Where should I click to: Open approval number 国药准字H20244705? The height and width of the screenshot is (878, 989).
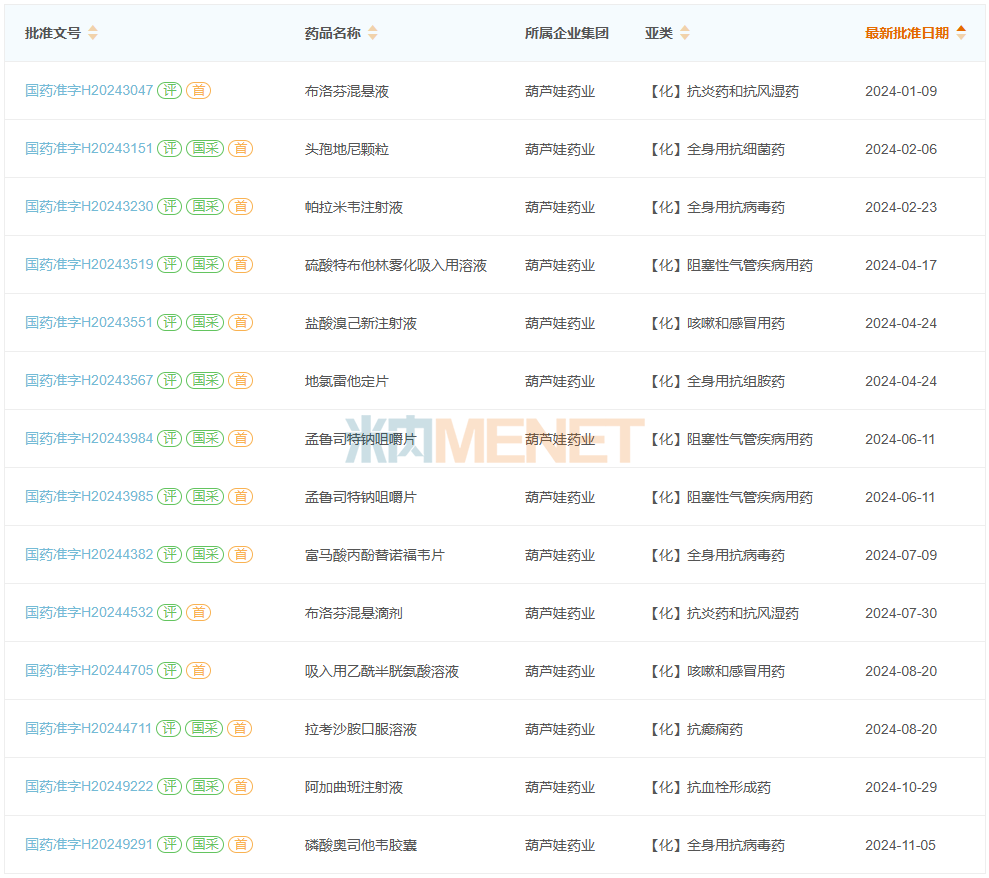[89, 671]
